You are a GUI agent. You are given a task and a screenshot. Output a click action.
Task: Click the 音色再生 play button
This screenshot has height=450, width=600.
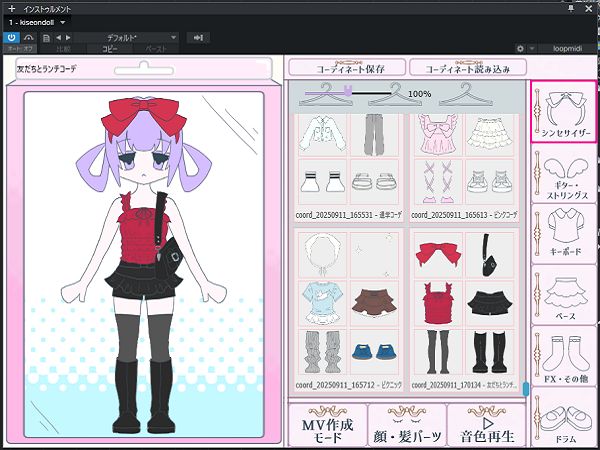[x=487, y=426]
